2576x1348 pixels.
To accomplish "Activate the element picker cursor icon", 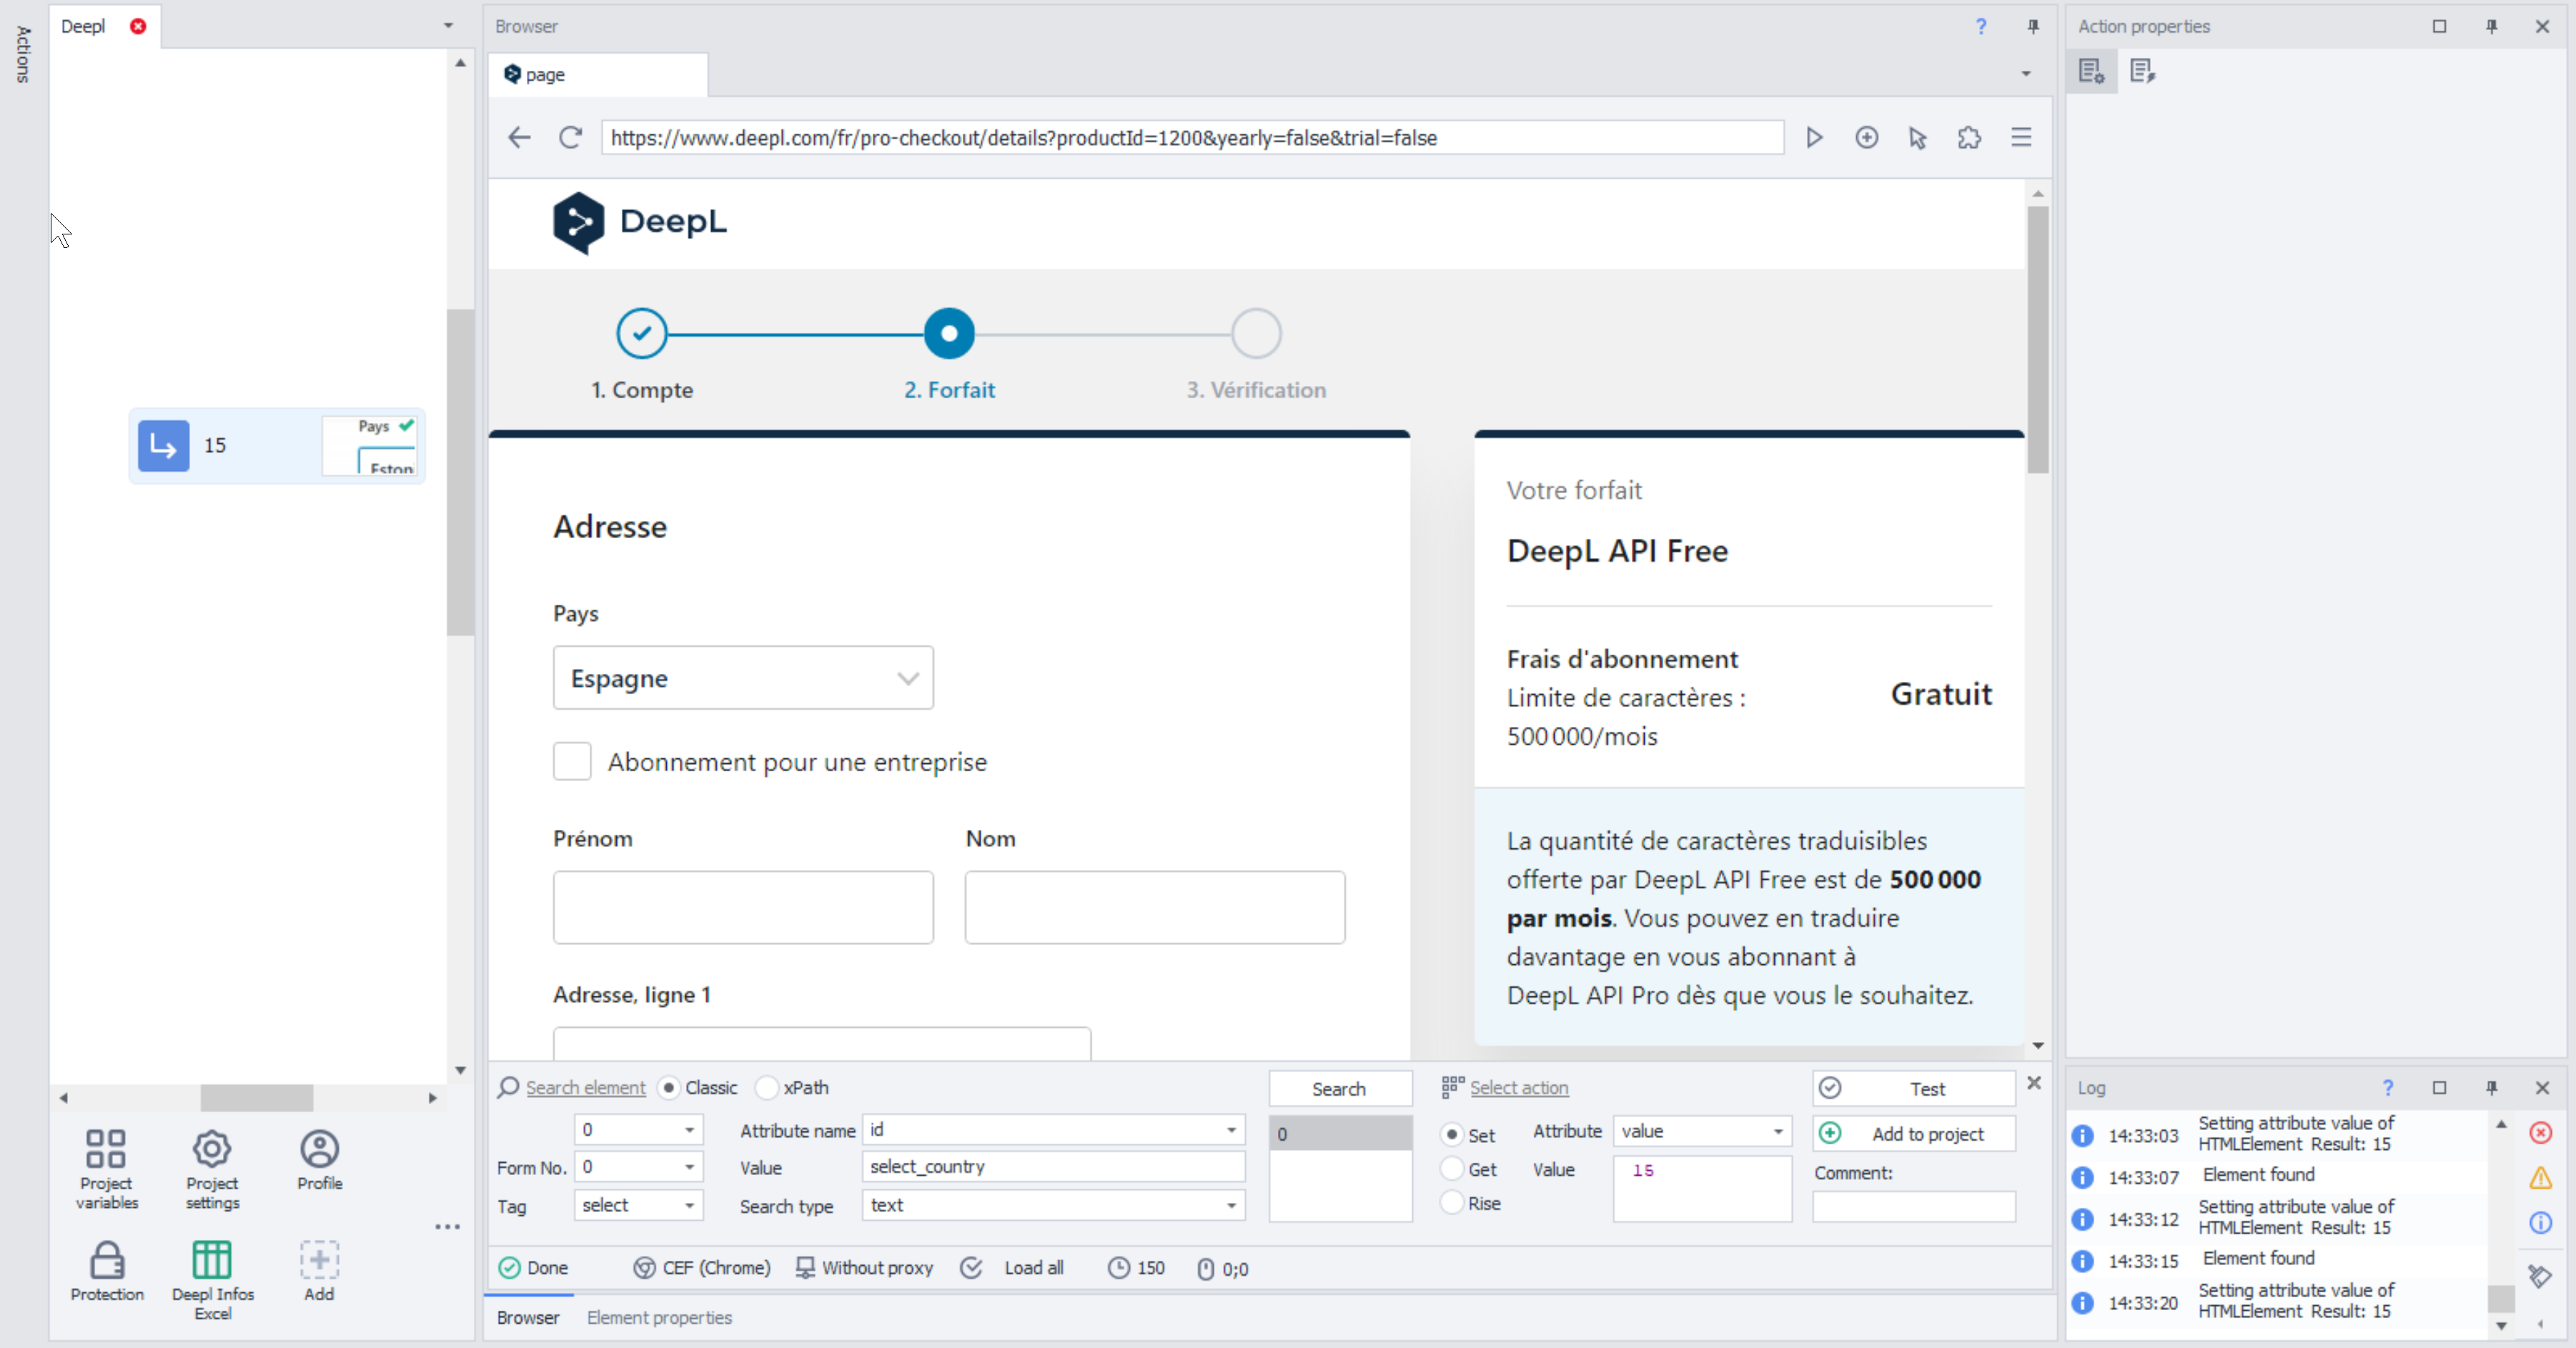I will coord(1917,138).
